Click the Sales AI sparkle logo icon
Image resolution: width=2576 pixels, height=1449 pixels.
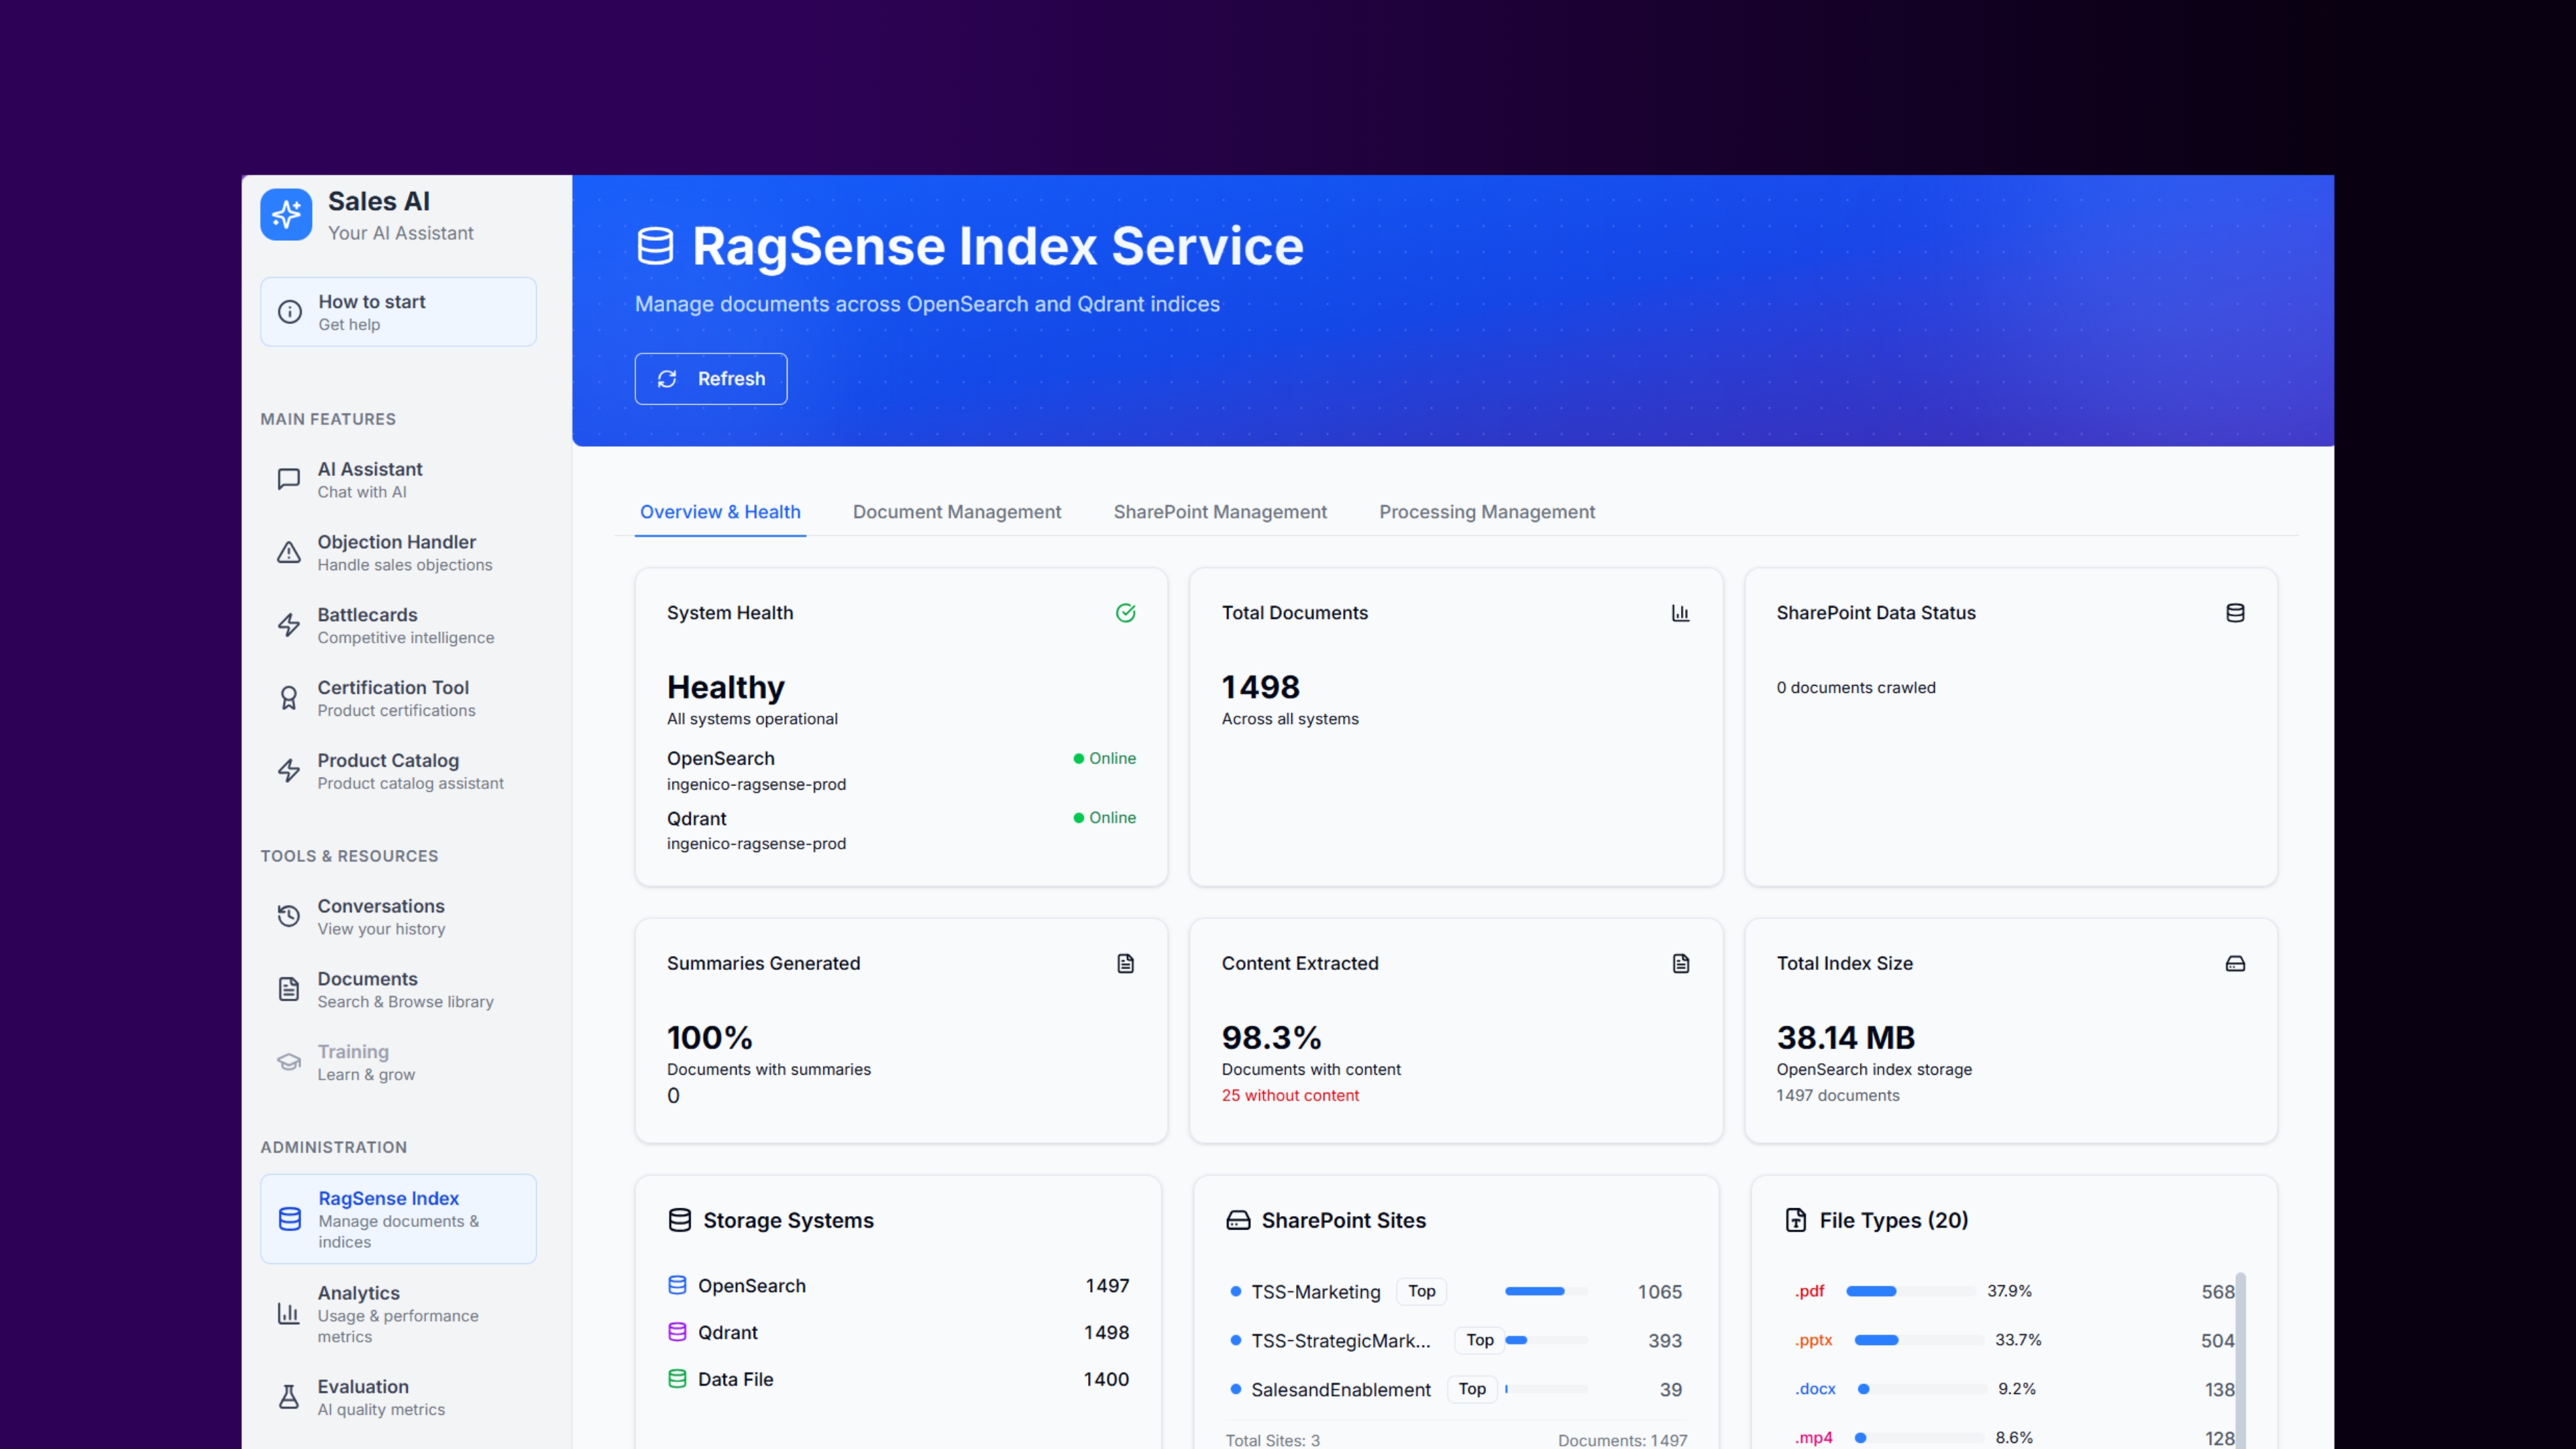[x=286, y=214]
